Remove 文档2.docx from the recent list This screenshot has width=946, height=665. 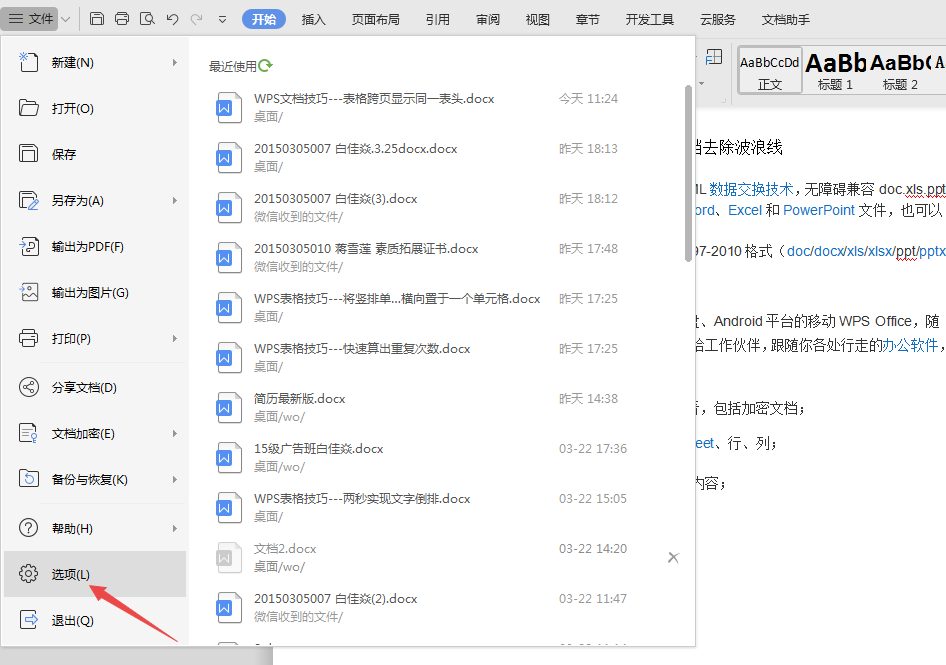point(673,558)
